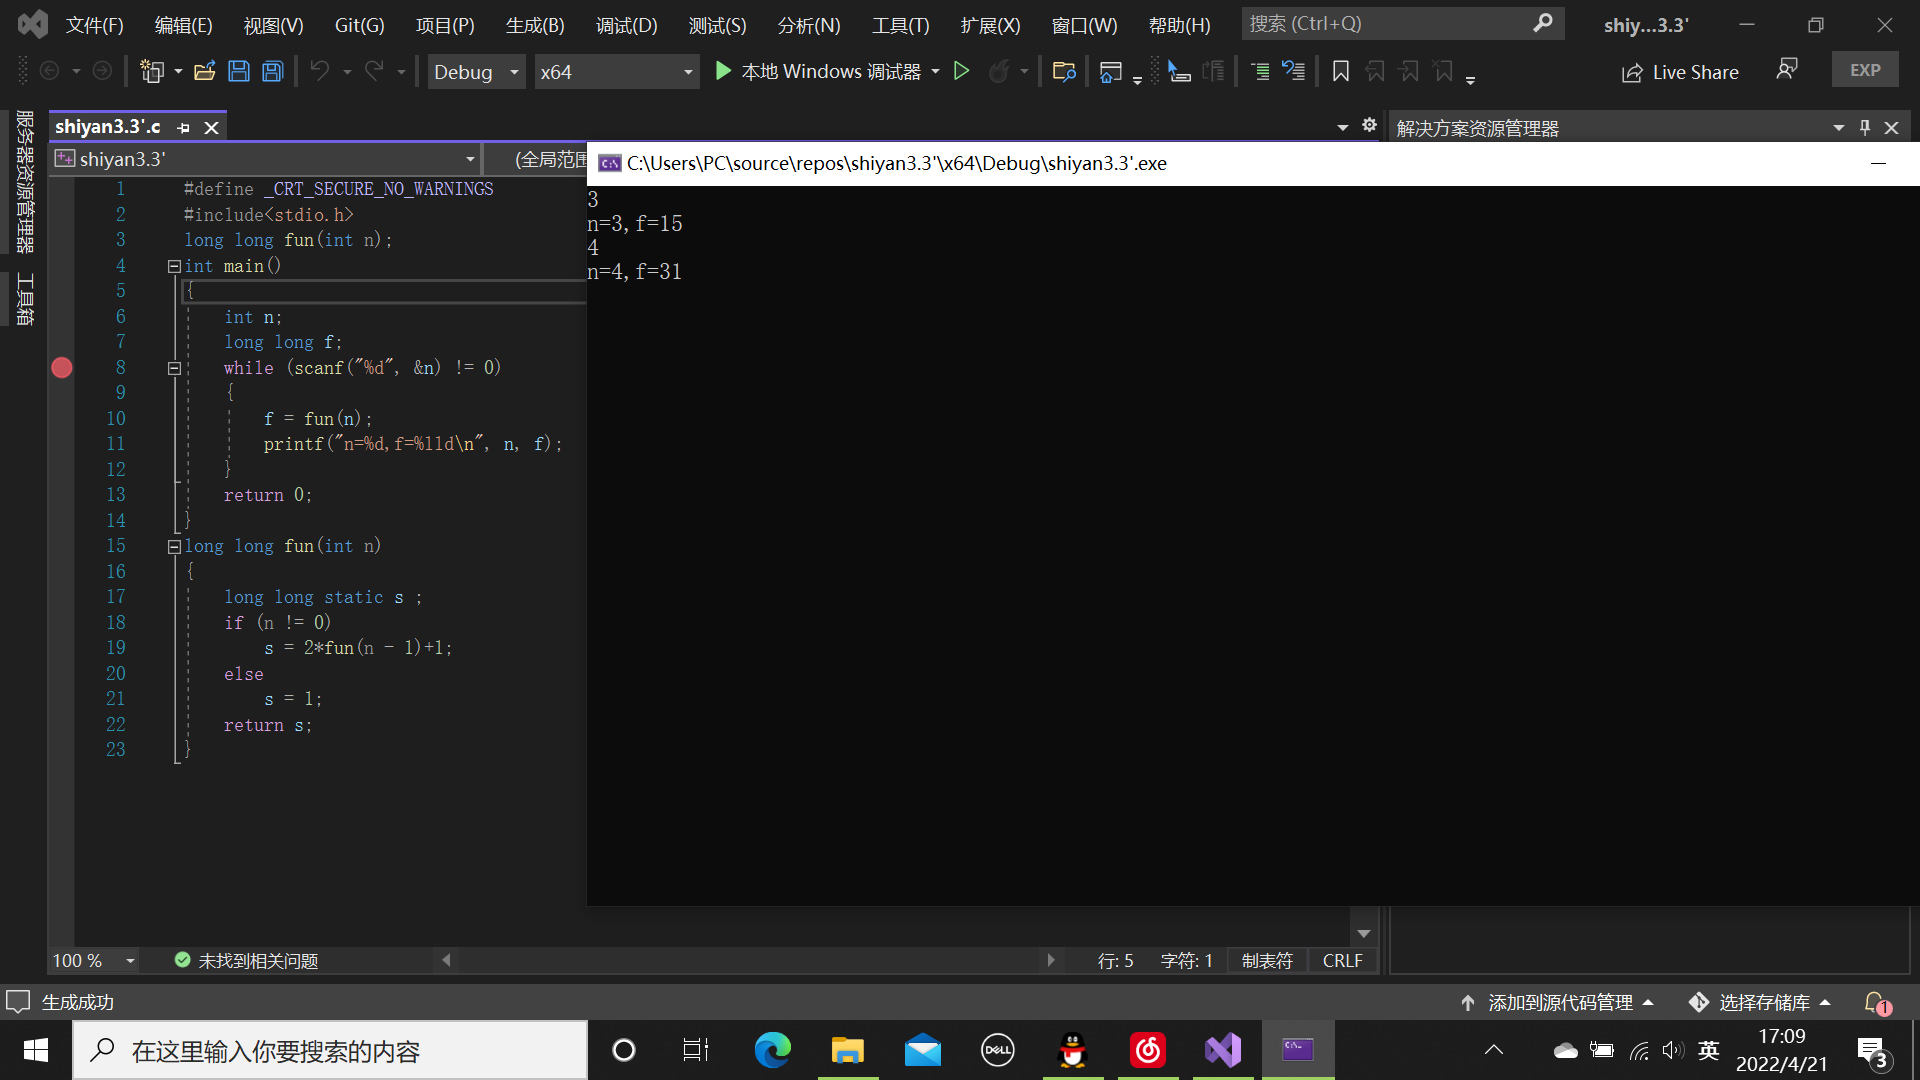
Task: Click the Comment out selected lines icon
Action: pyautogui.click(x=1260, y=71)
